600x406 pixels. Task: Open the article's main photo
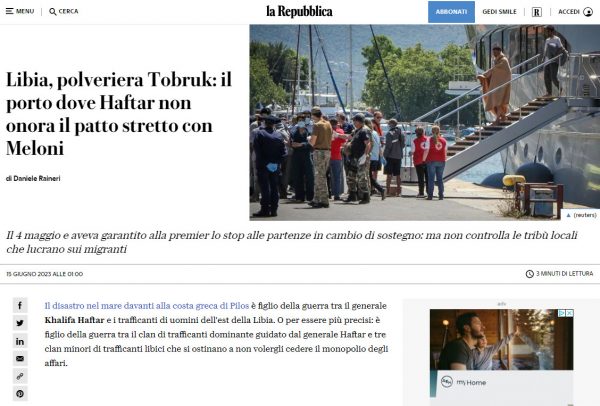tap(424, 122)
